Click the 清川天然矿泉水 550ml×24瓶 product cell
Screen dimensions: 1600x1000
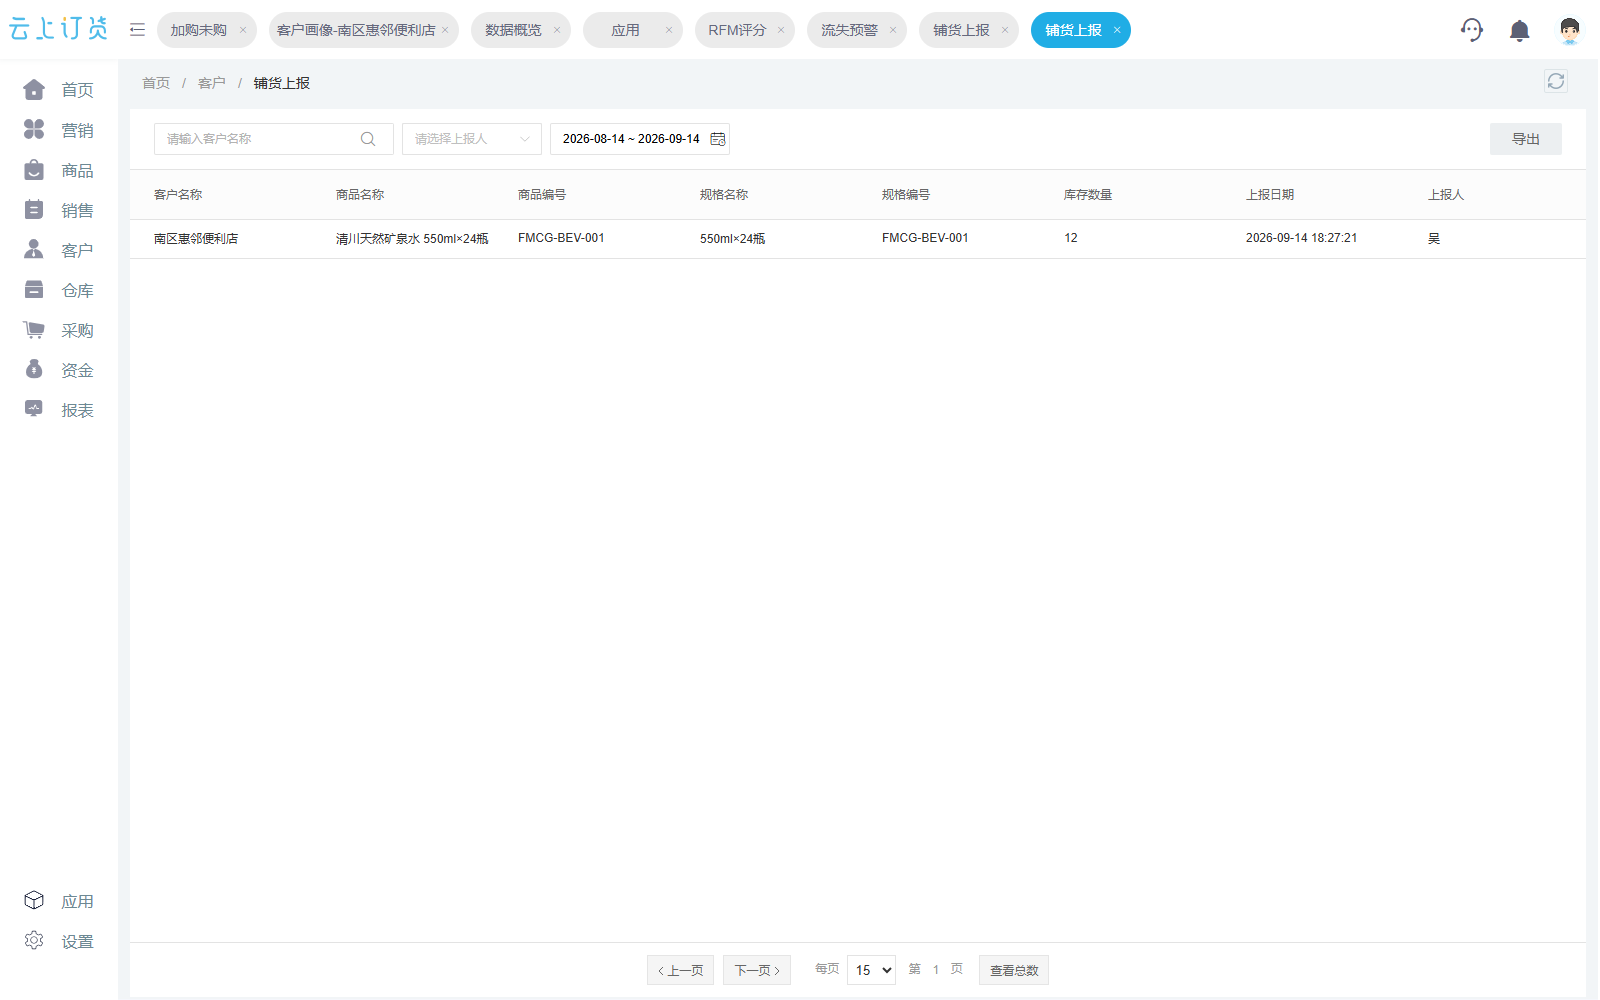tap(412, 239)
